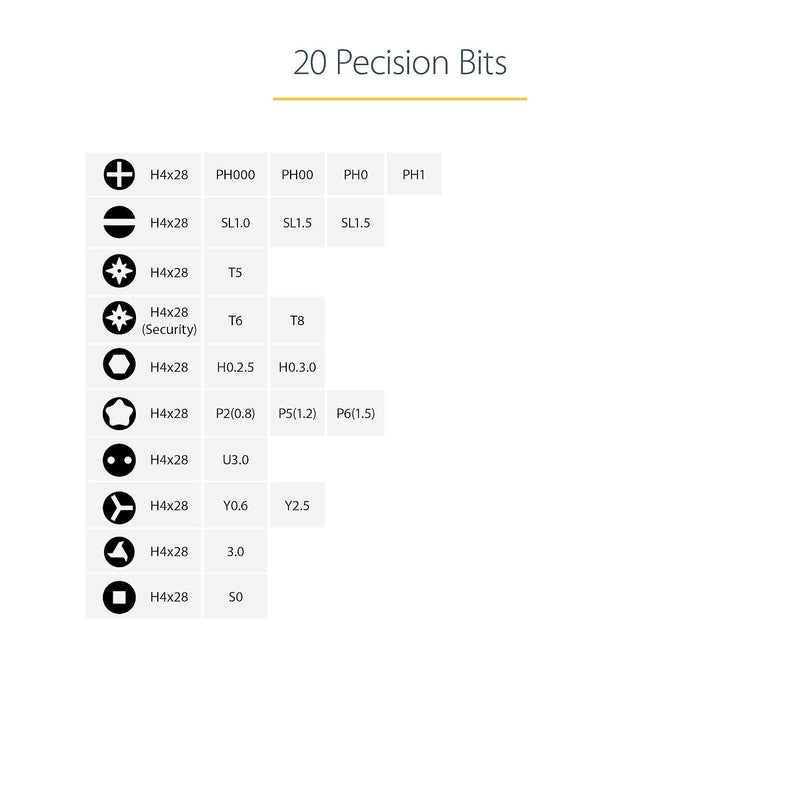Click the square bit icon
The width and height of the screenshot is (800, 800).
[119, 597]
